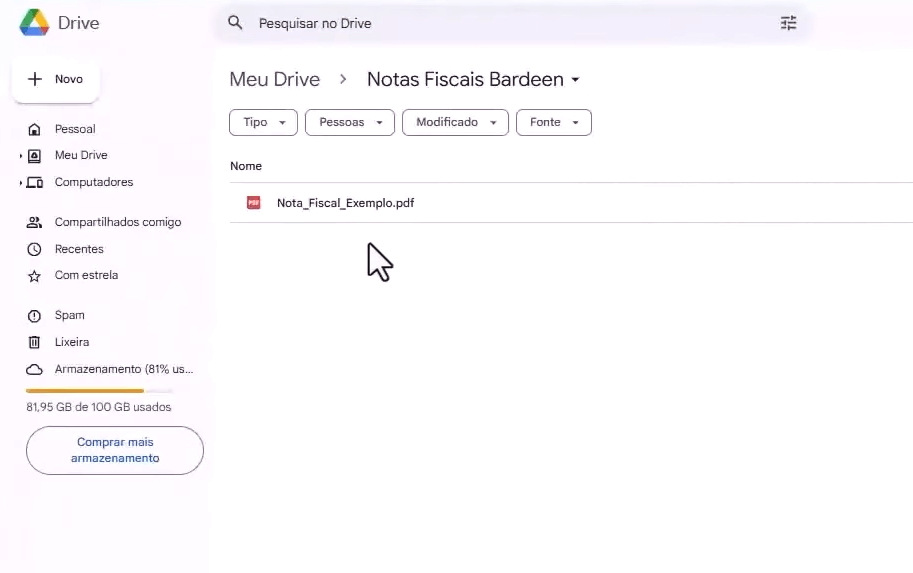
Task: Open advanced search filter options icon
Action: 788,23
